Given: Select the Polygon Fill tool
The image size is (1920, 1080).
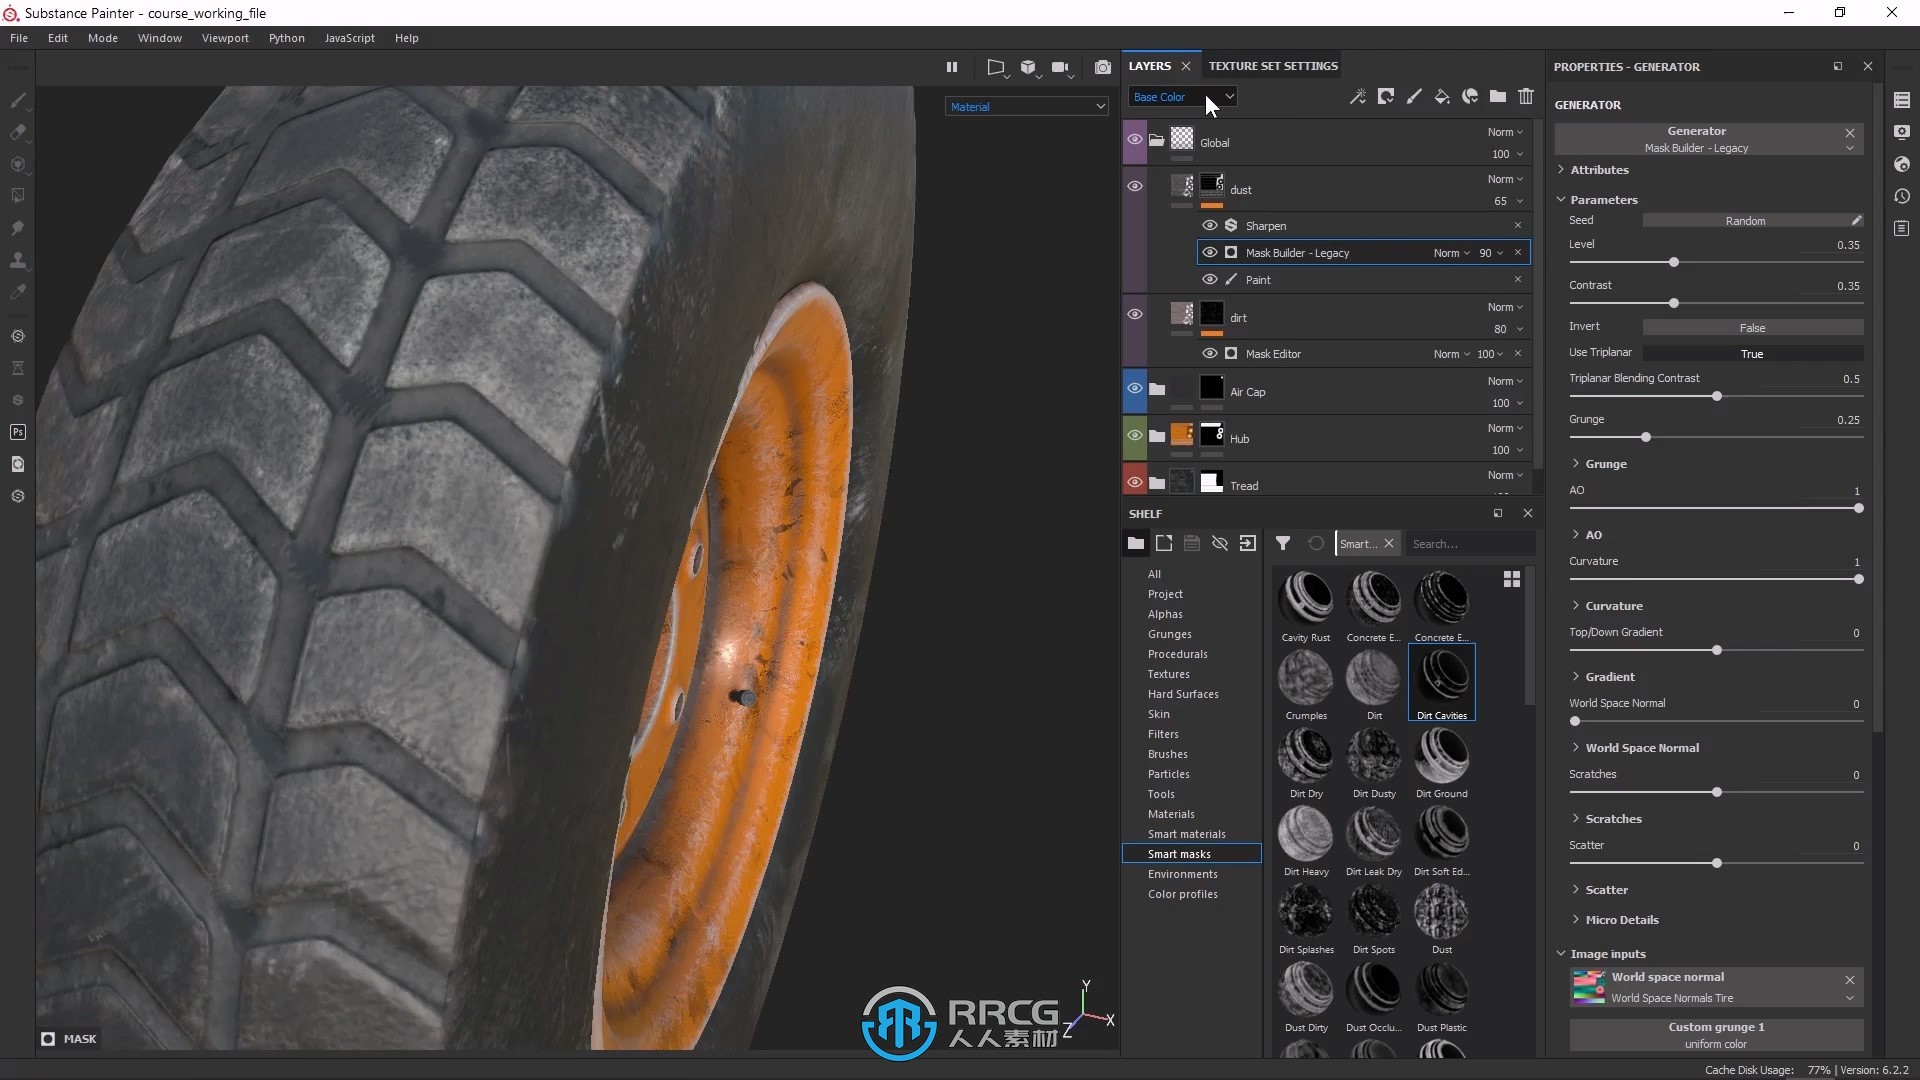Looking at the screenshot, I should 18,196.
